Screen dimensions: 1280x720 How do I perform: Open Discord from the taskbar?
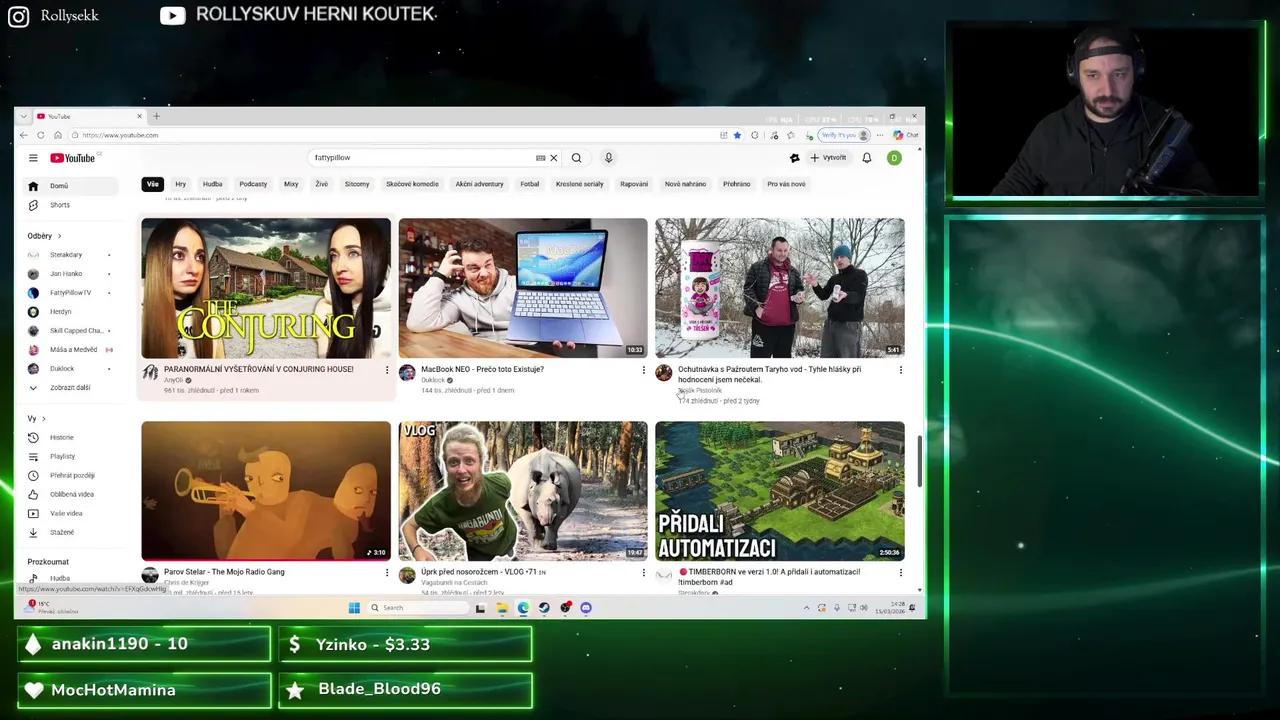[586, 608]
